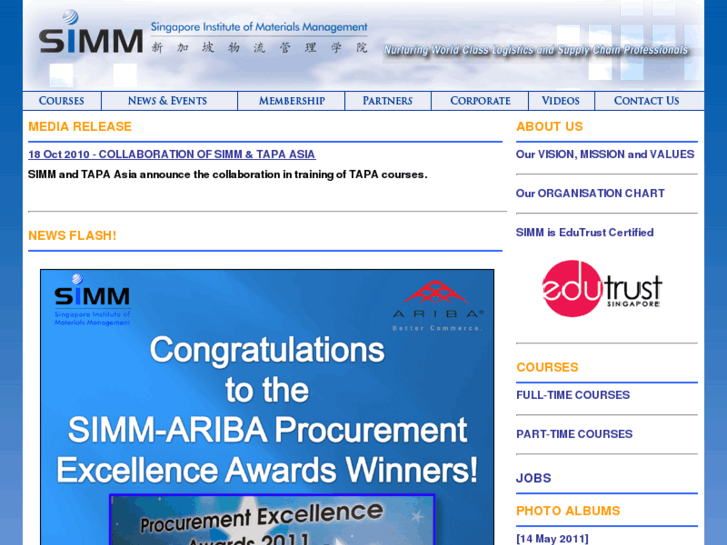Select the Partners menu item

point(388,101)
